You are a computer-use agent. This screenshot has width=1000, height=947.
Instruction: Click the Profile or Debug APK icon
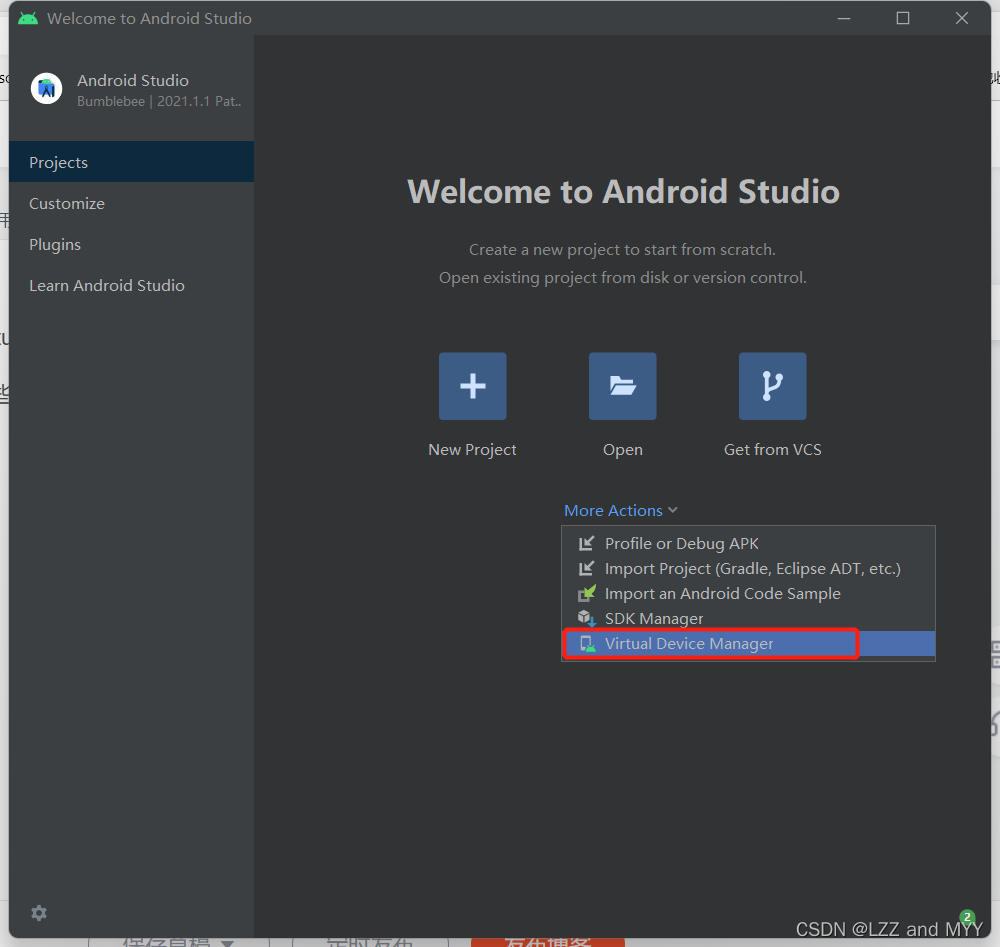tap(586, 543)
